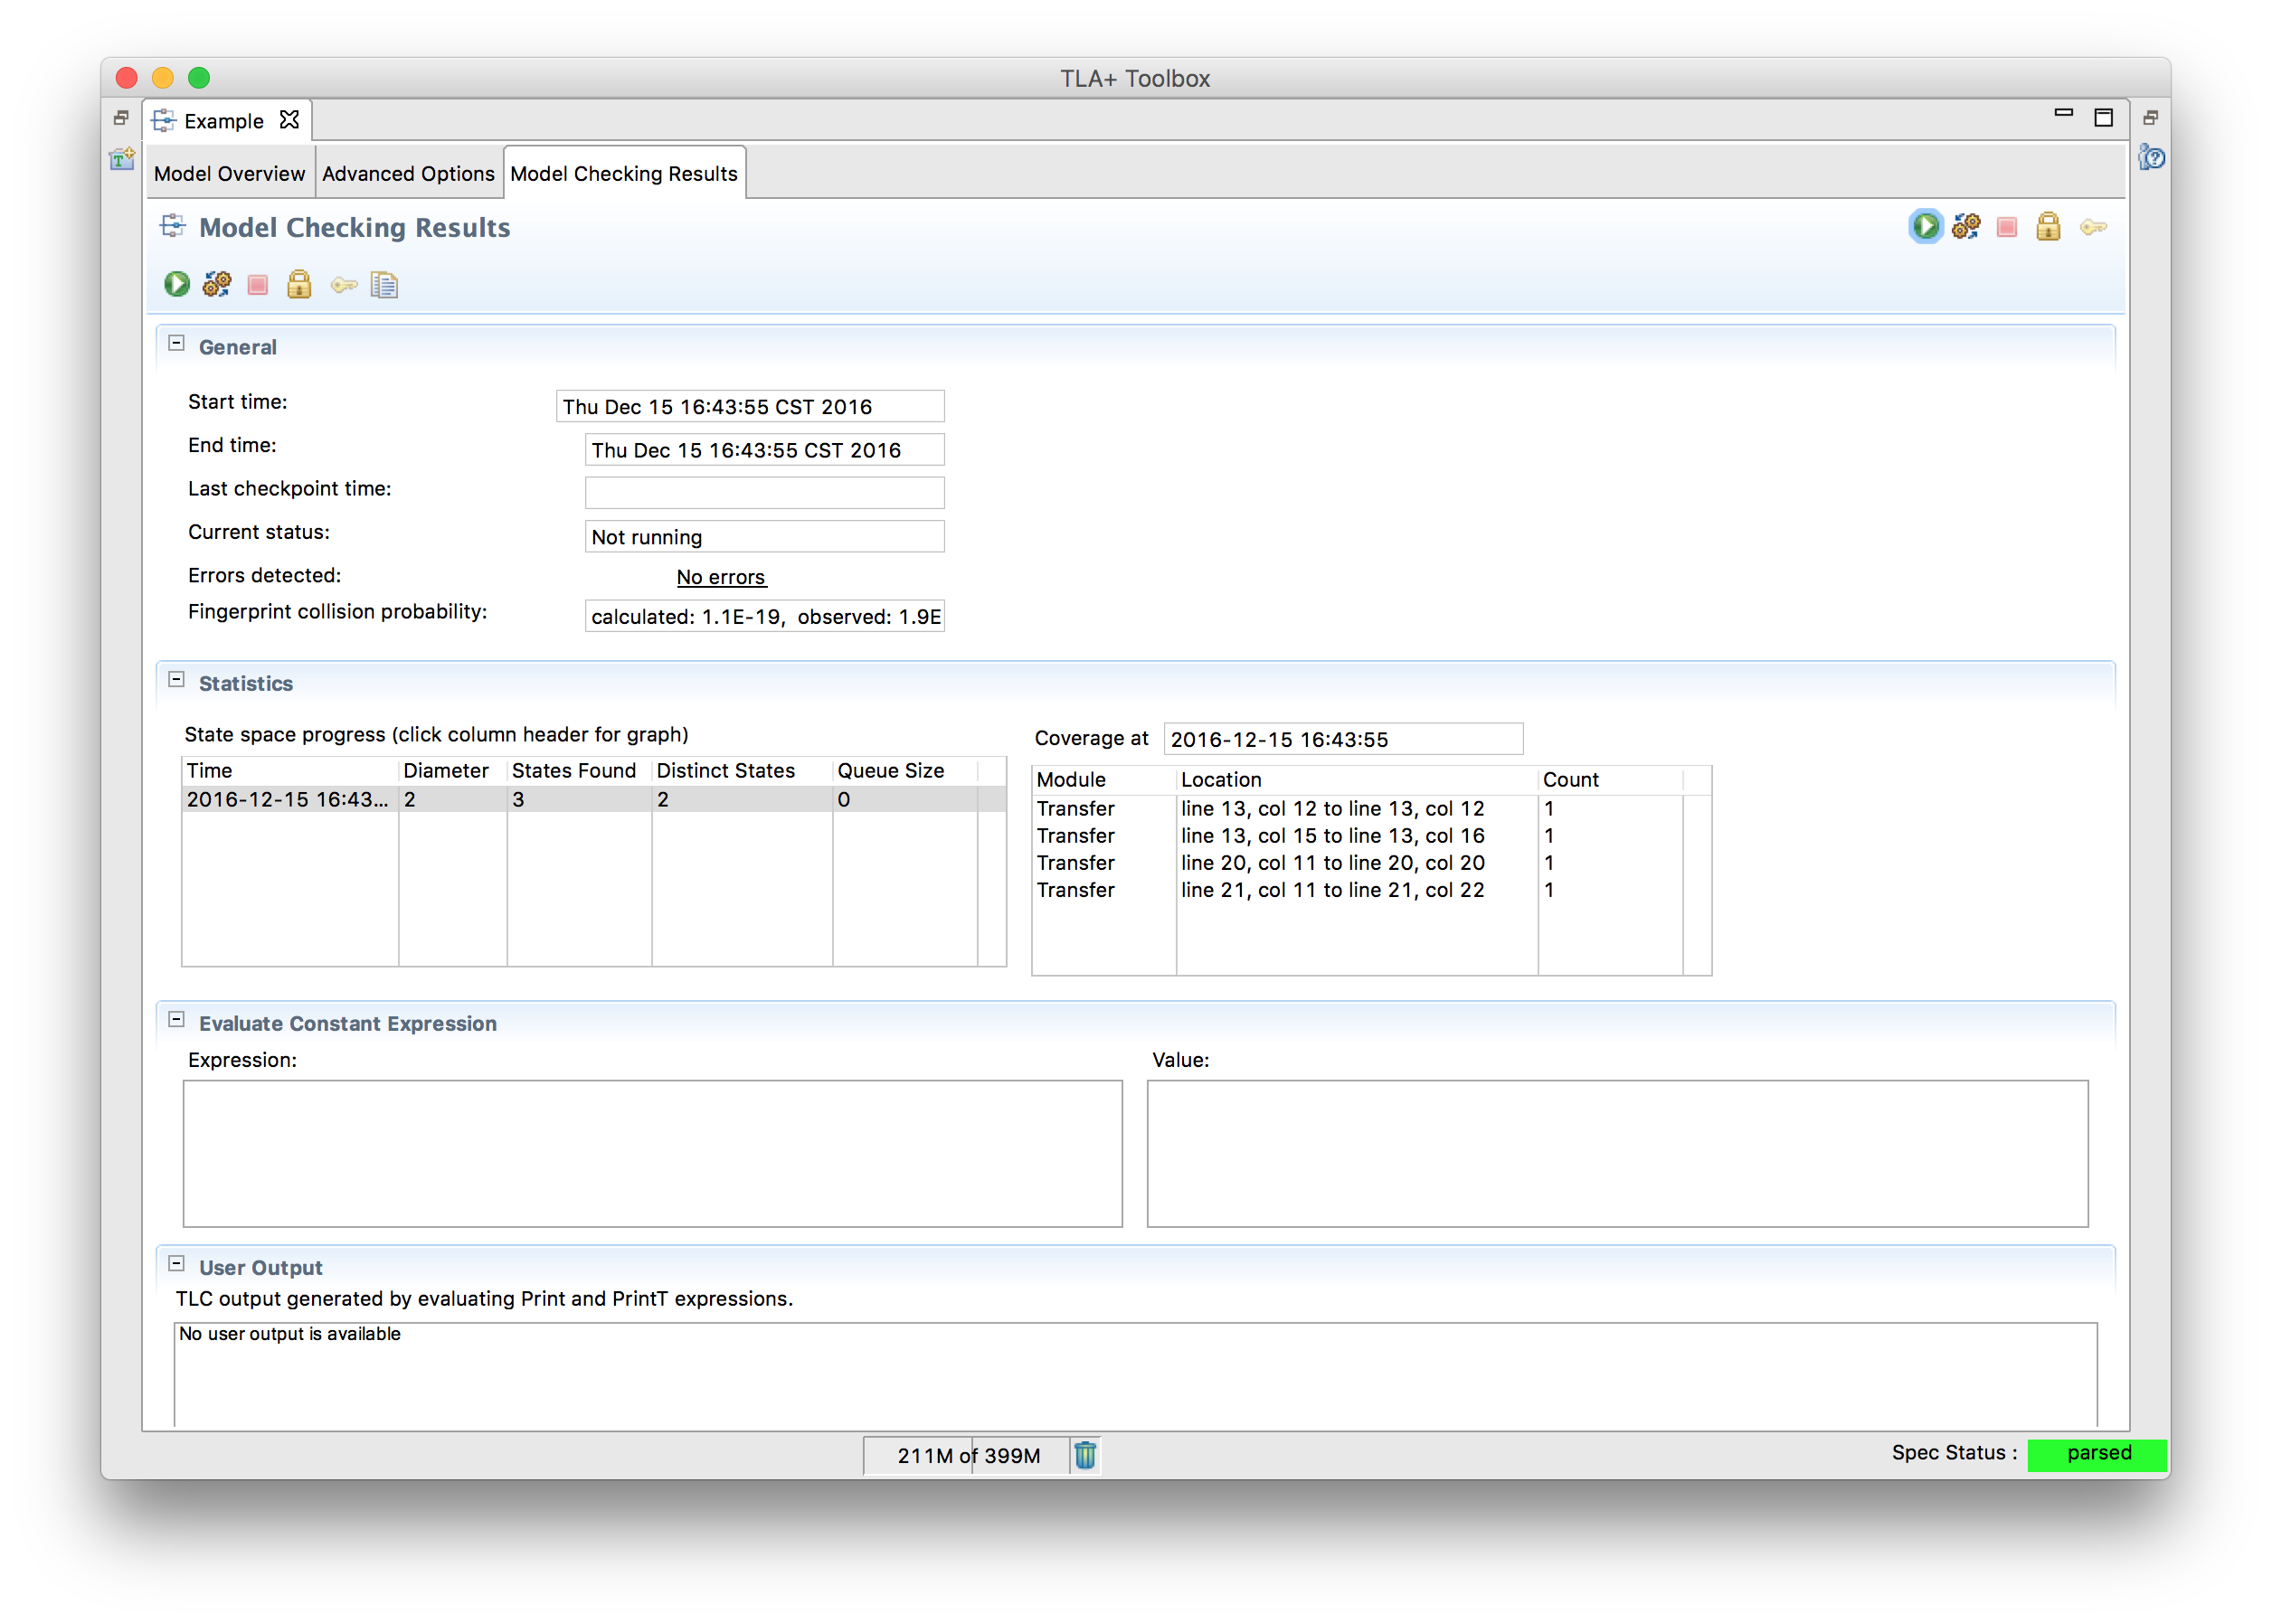This screenshot has width=2272, height=1624.
Task: Close the Example editor tab
Action: coord(290,120)
